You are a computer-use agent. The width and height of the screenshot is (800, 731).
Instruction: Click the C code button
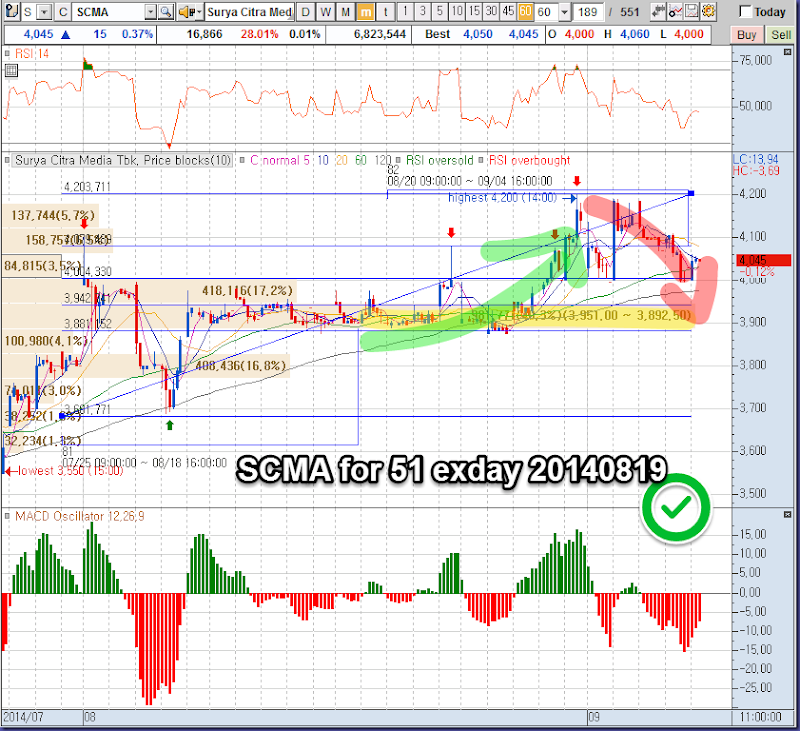click(63, 12)
